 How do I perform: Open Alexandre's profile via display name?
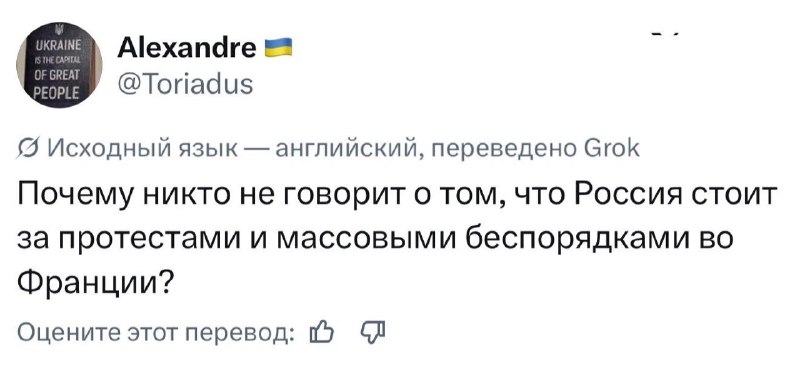click(x=187, y=48)
